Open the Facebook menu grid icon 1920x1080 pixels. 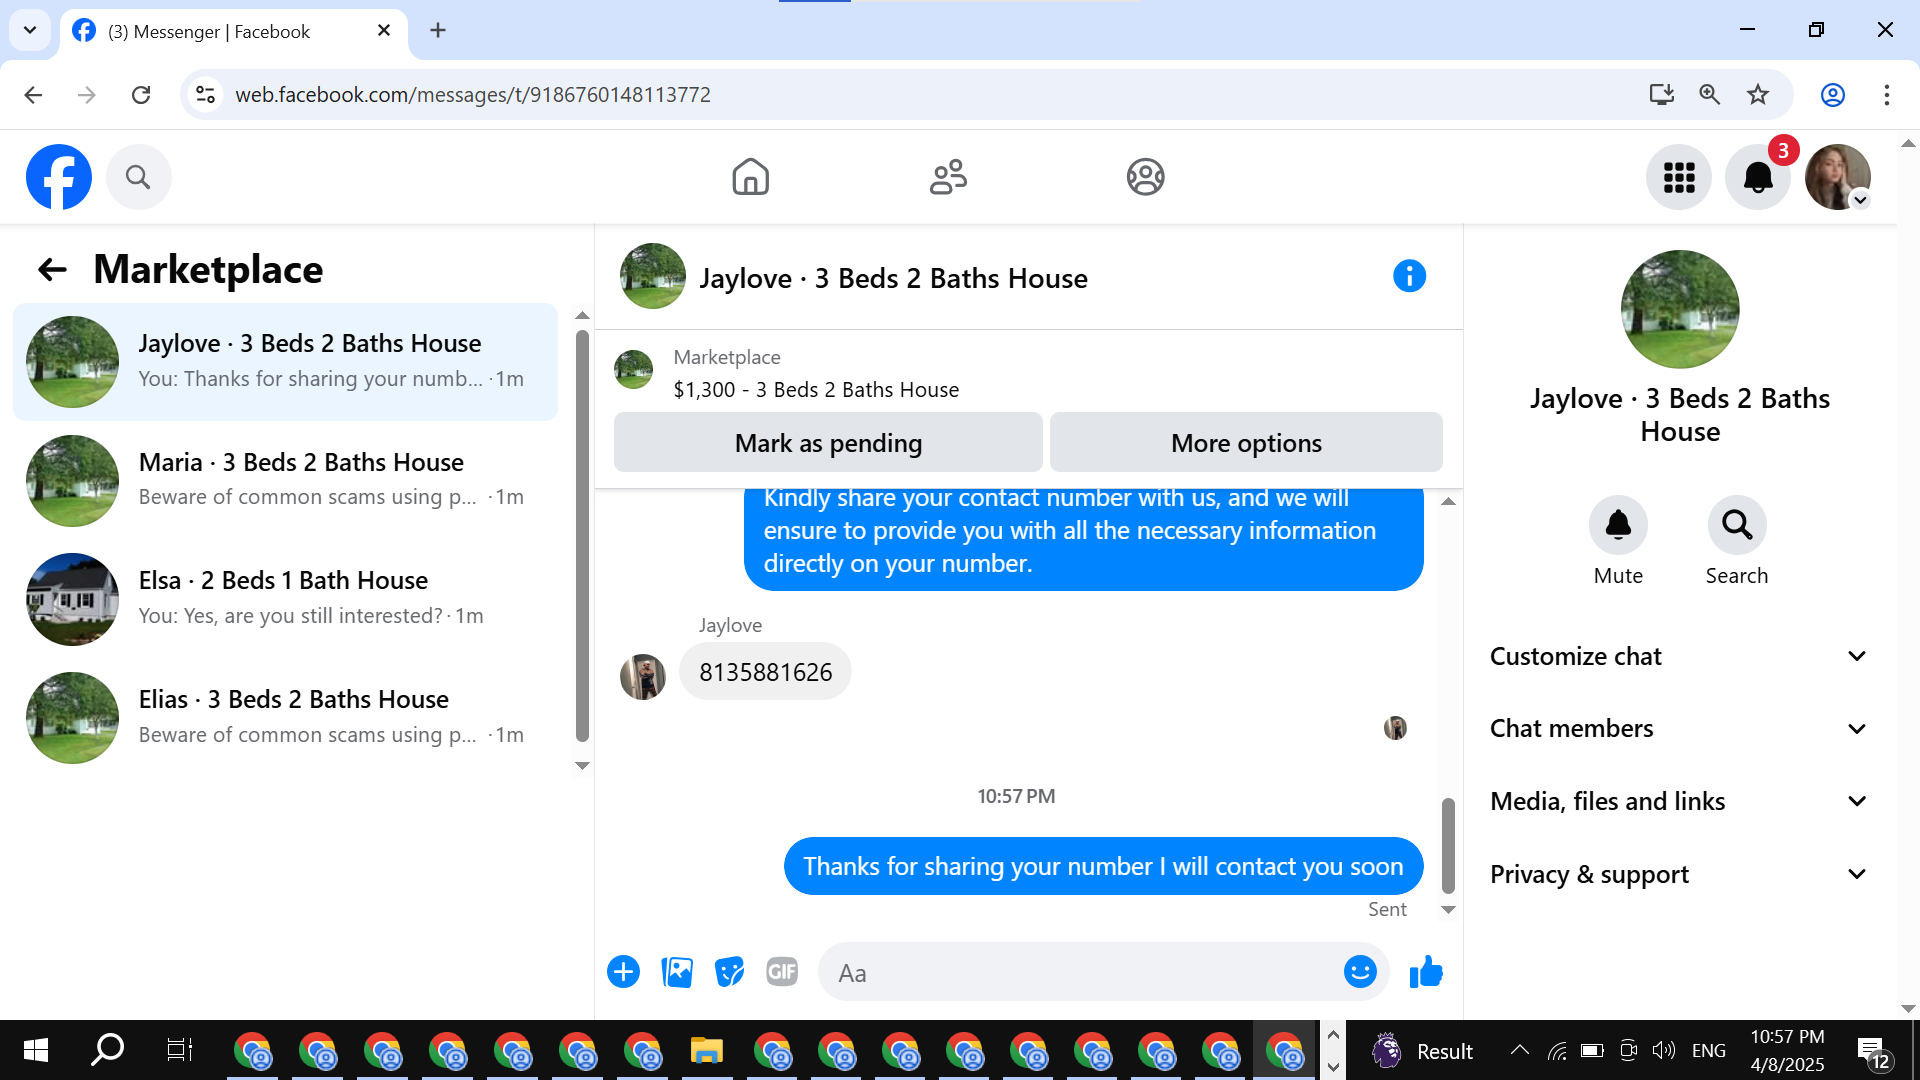1679,178
